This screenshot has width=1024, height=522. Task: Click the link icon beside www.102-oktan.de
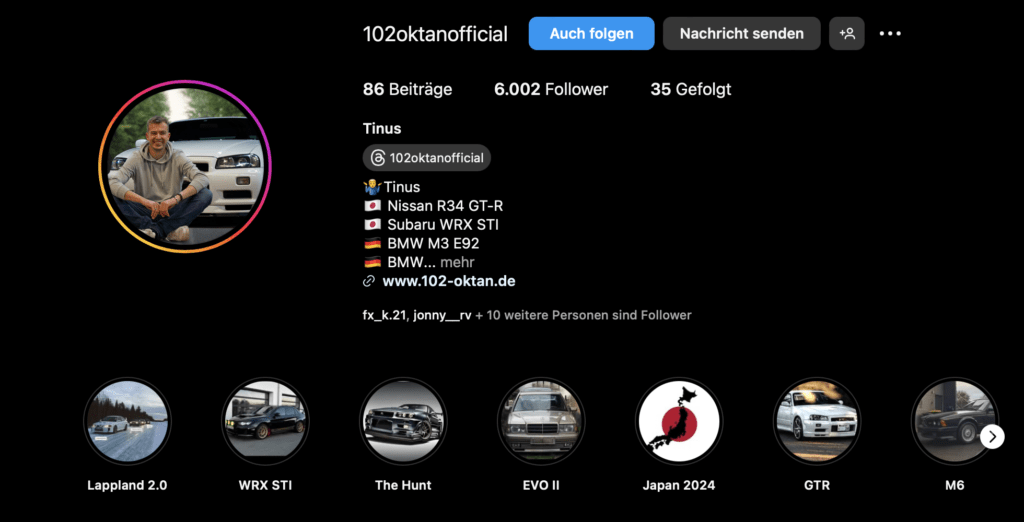tap(369, 282)
